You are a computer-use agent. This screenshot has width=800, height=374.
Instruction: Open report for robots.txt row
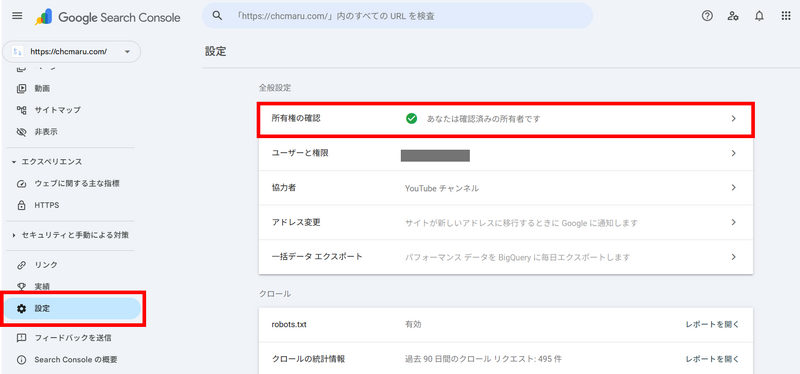point(712,325)
